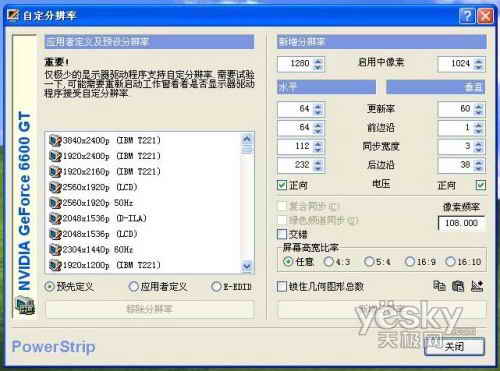Click the monitor icon beside 1920x2400p (IBM T221)
The width and height of the screenshot is (500, 371).
point(55,156)
